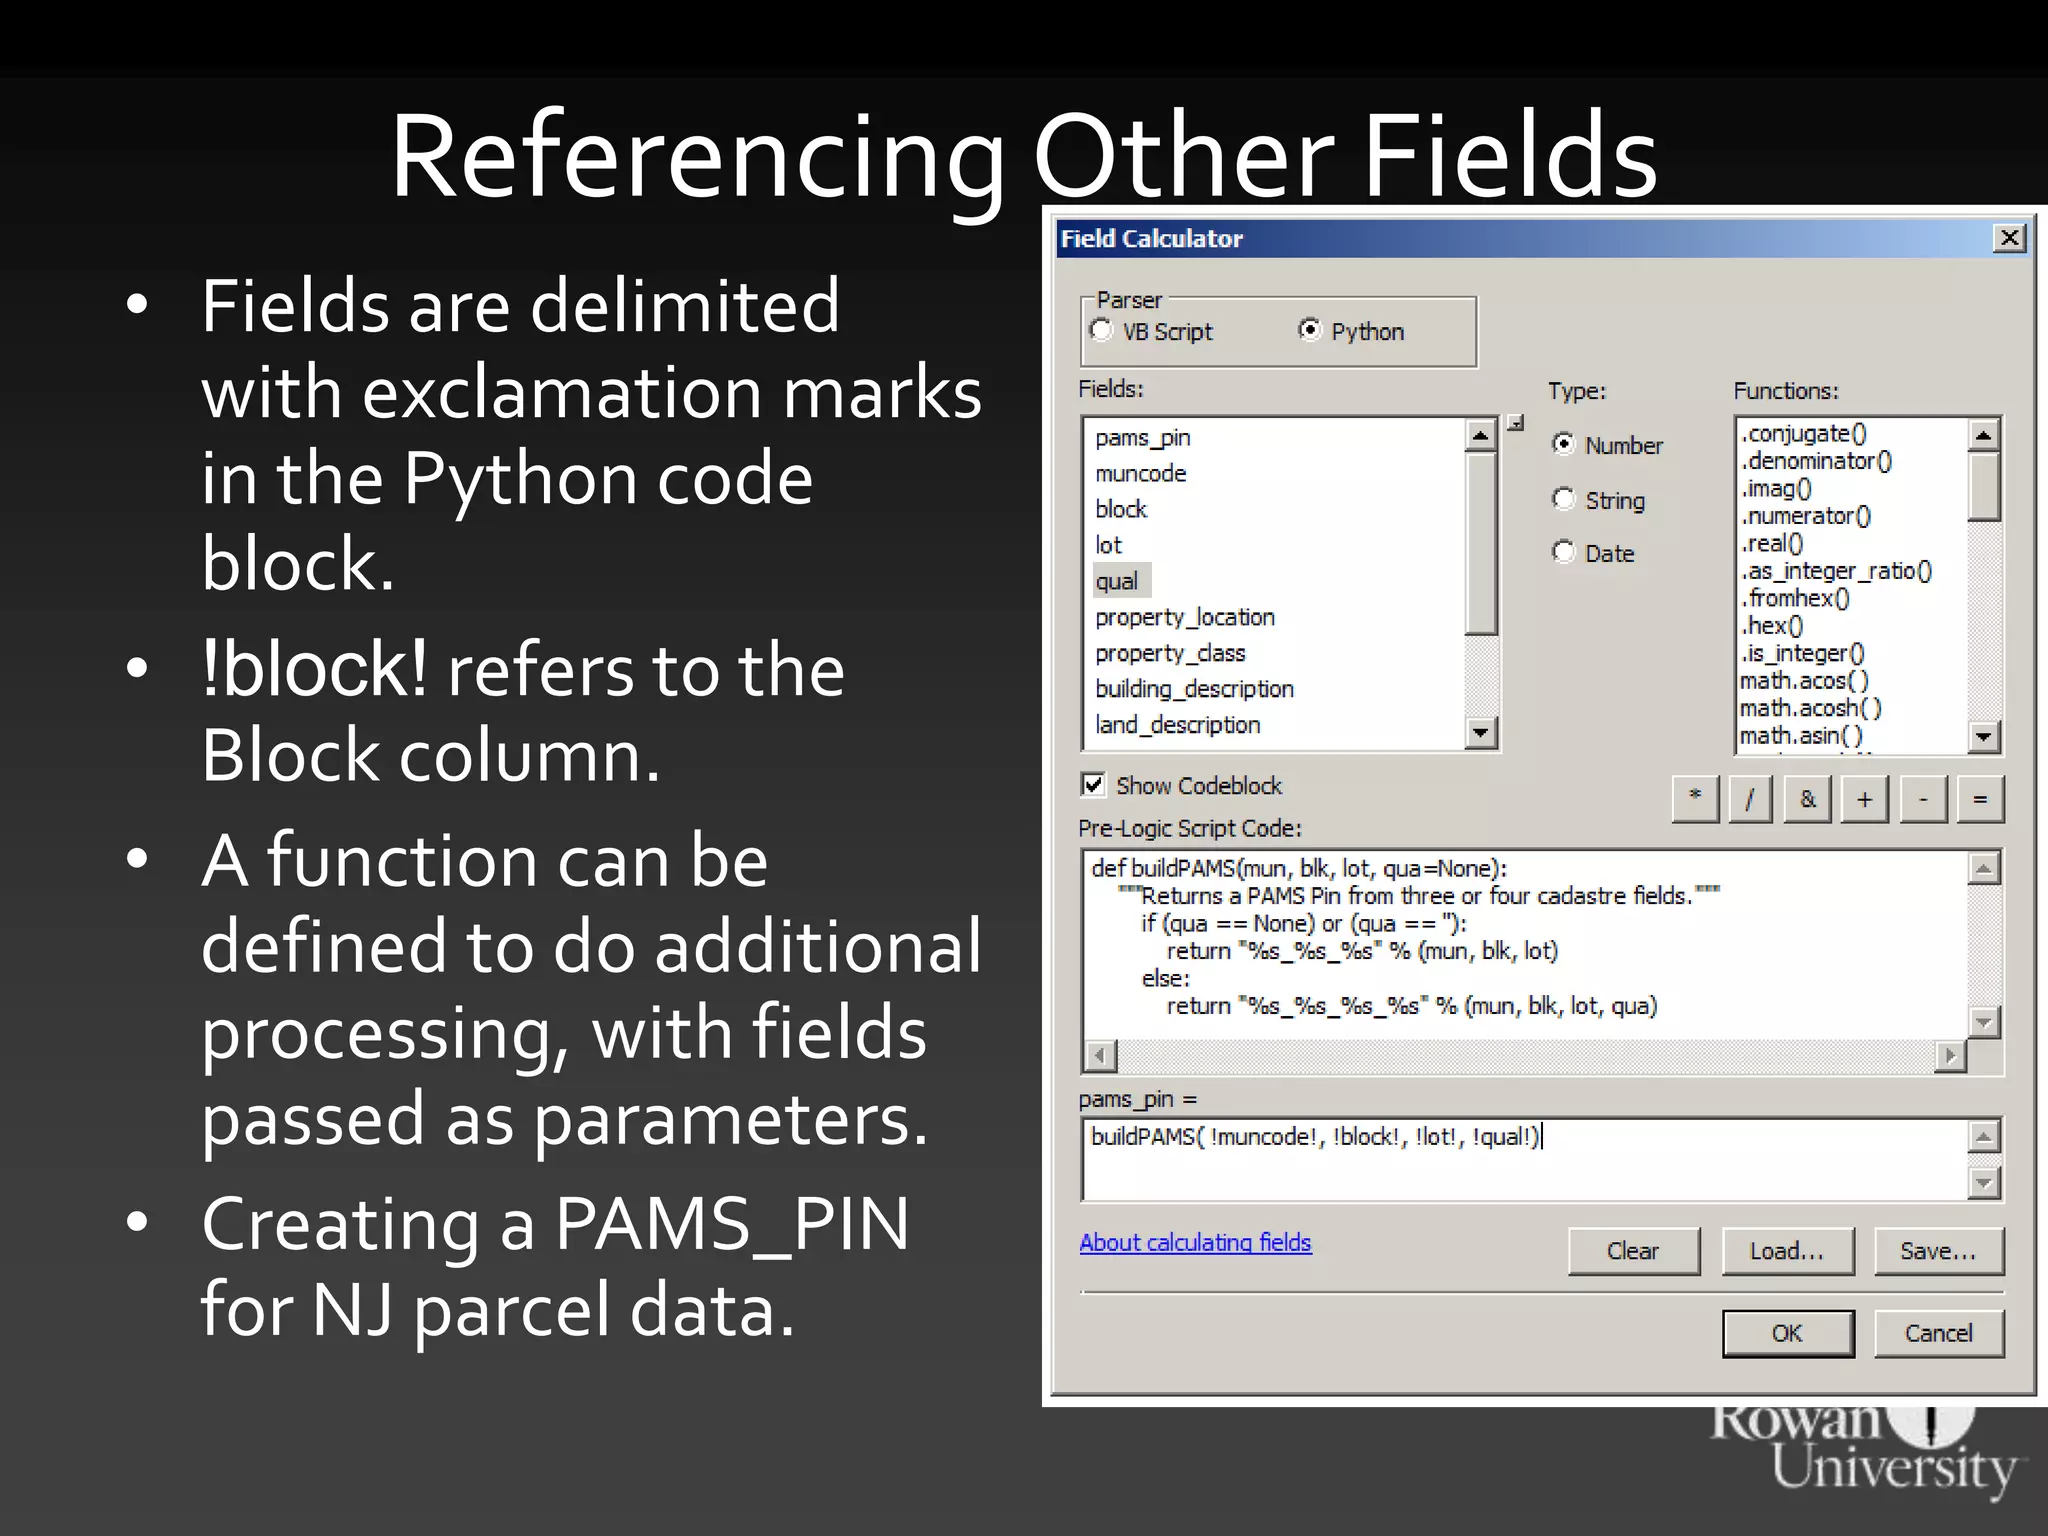The height and width of the screenshot is (1536, 2048).
Task: Click the plus (+) operator button
Action: coord(1864,799)
